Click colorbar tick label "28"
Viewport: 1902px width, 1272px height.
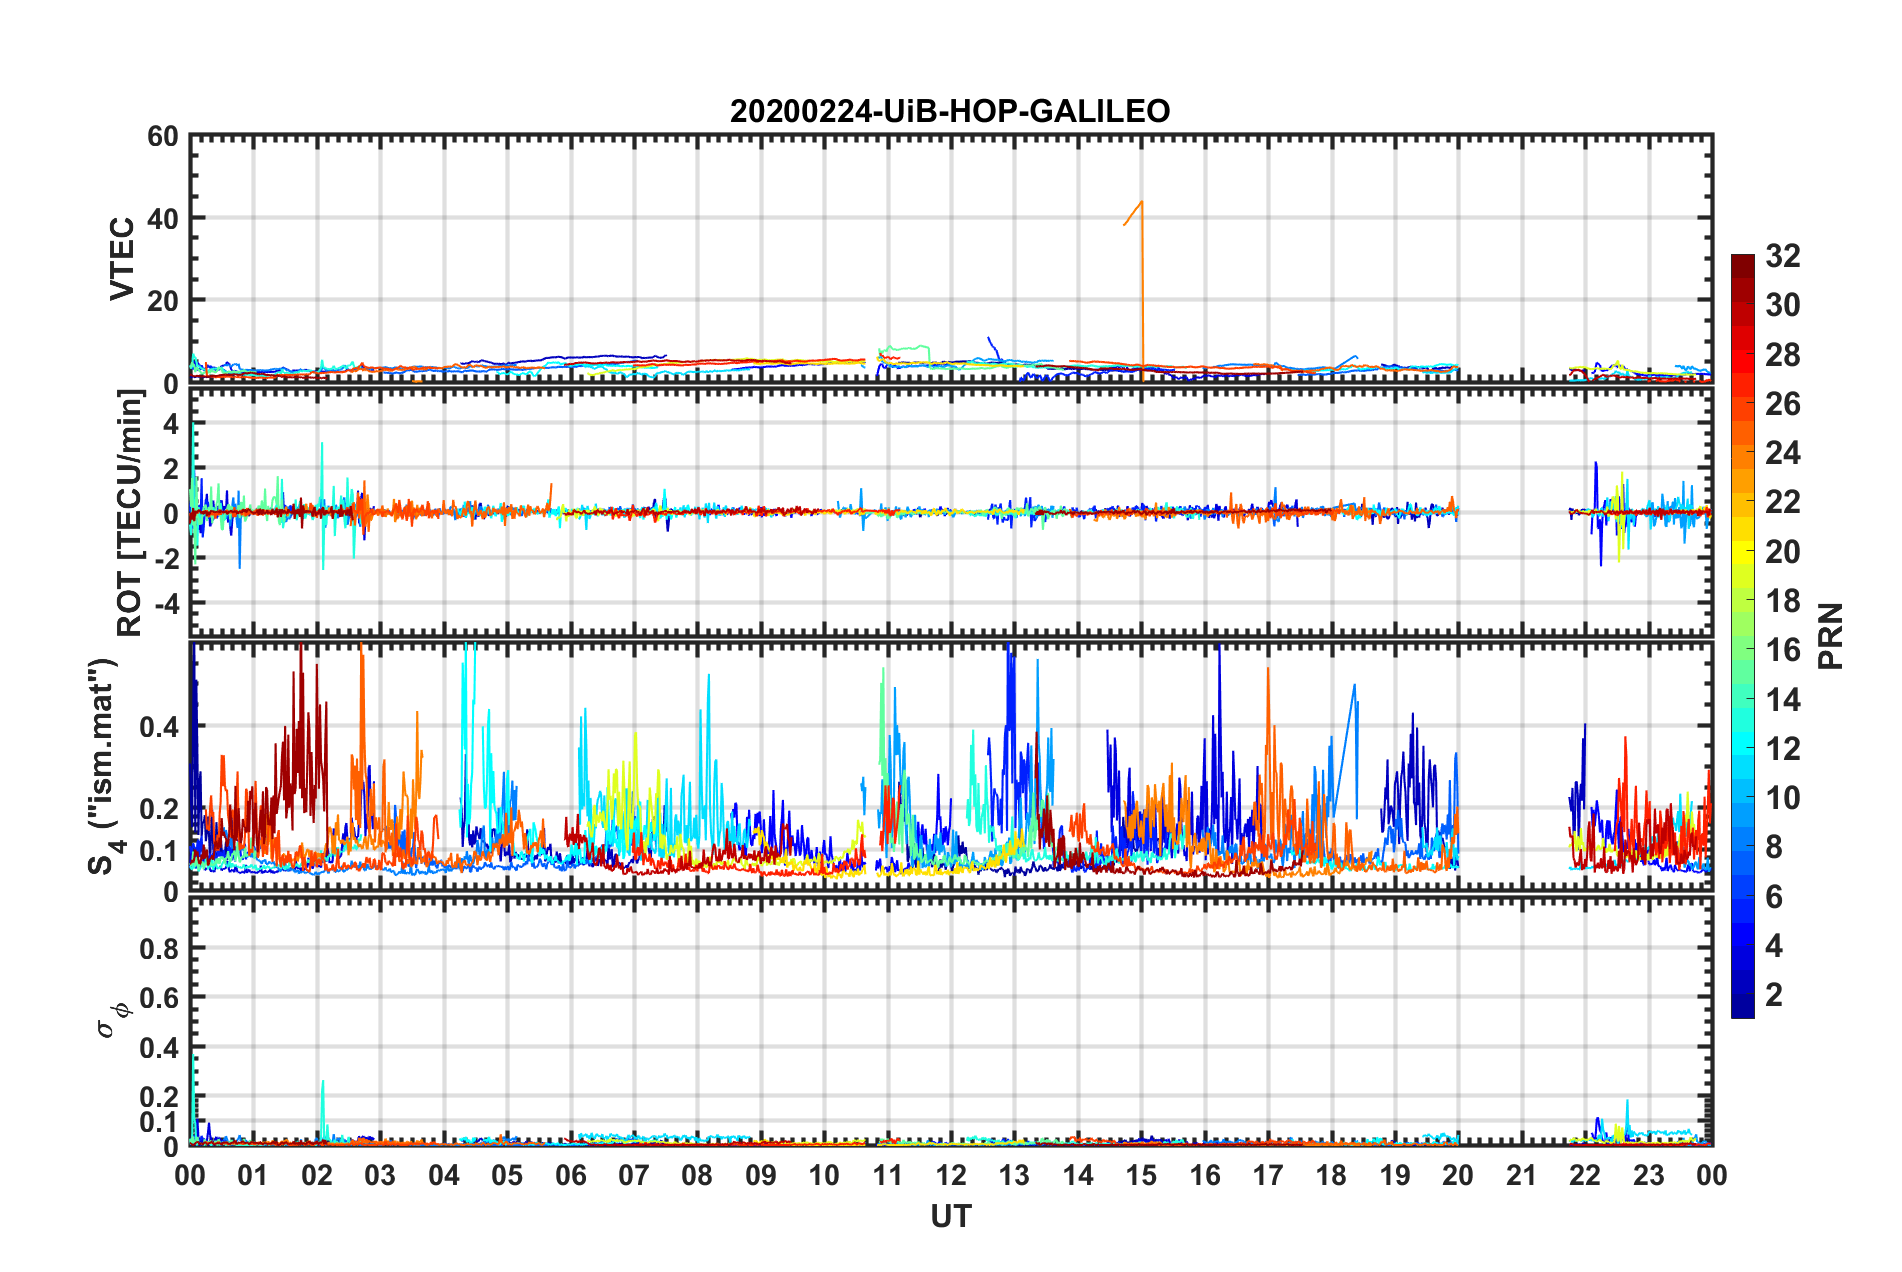(1783, 355)
